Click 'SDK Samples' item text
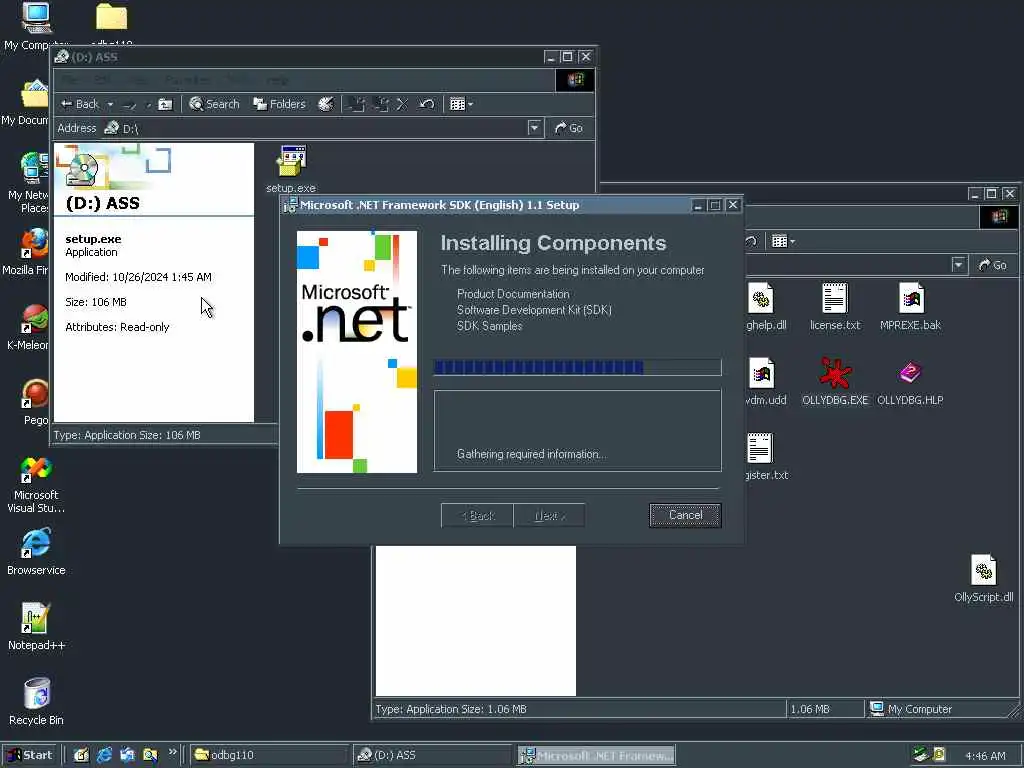1024x768 pixels. [x=489, y=326]
